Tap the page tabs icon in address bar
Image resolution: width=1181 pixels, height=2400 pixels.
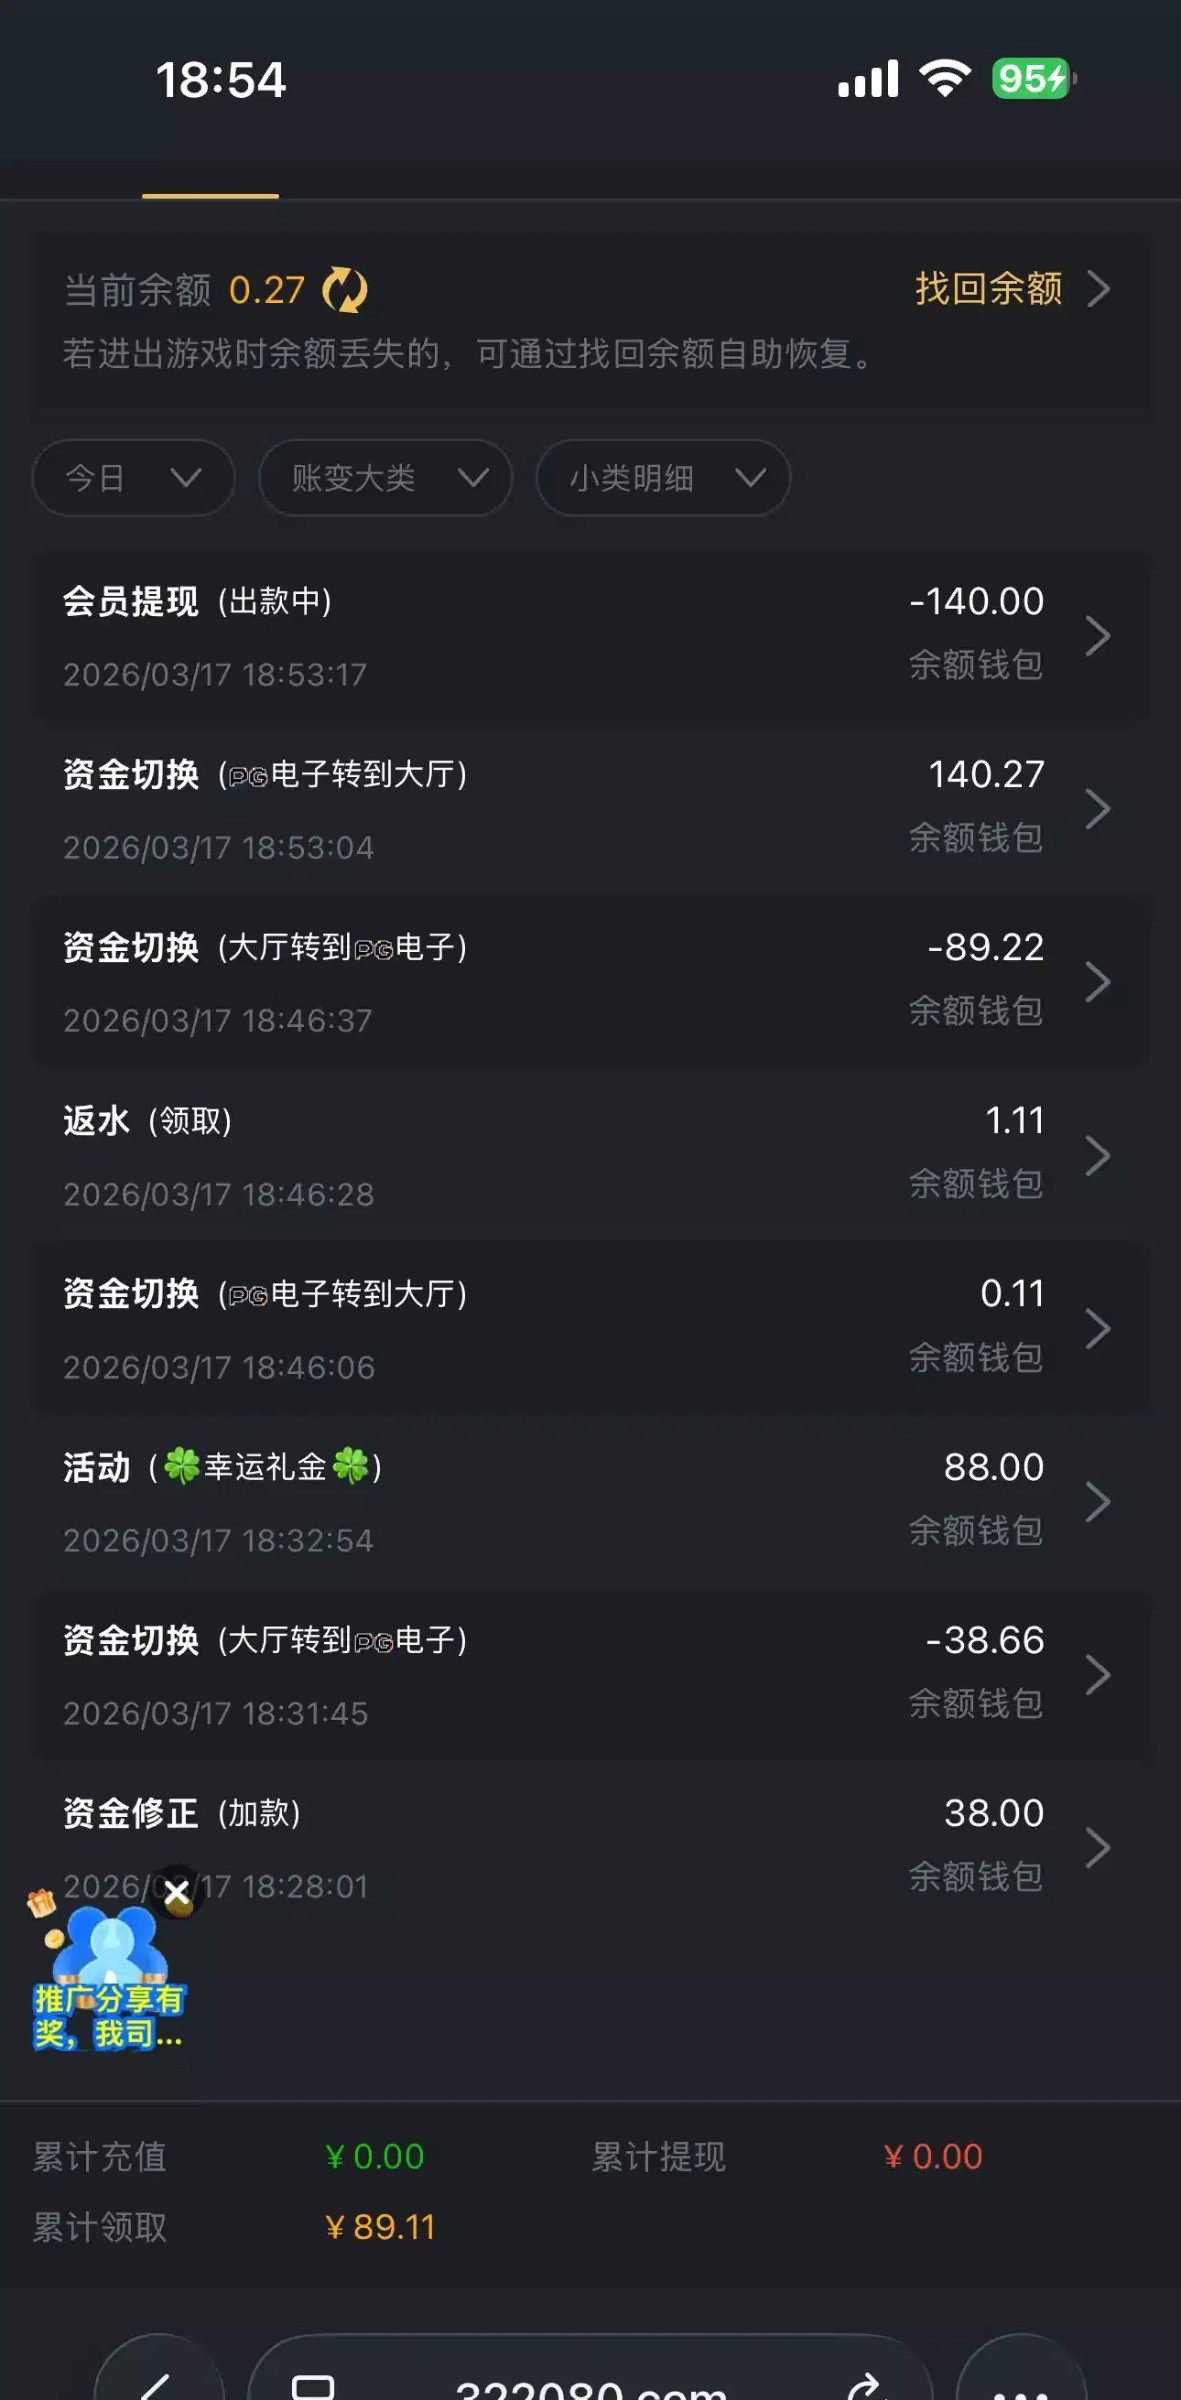click(313, 2386)
